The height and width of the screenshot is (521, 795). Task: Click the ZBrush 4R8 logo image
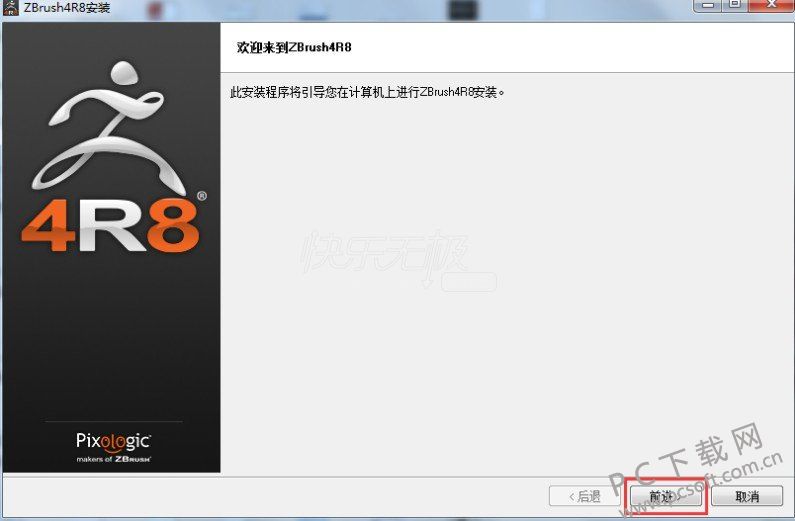pyautogui.click(x=113, y=157)
